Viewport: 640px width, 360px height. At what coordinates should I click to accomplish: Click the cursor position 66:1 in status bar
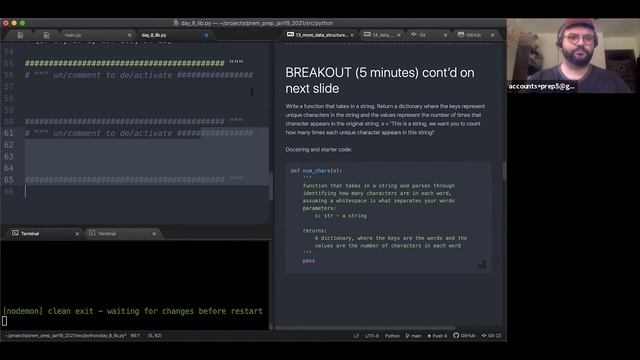[135, 336]
